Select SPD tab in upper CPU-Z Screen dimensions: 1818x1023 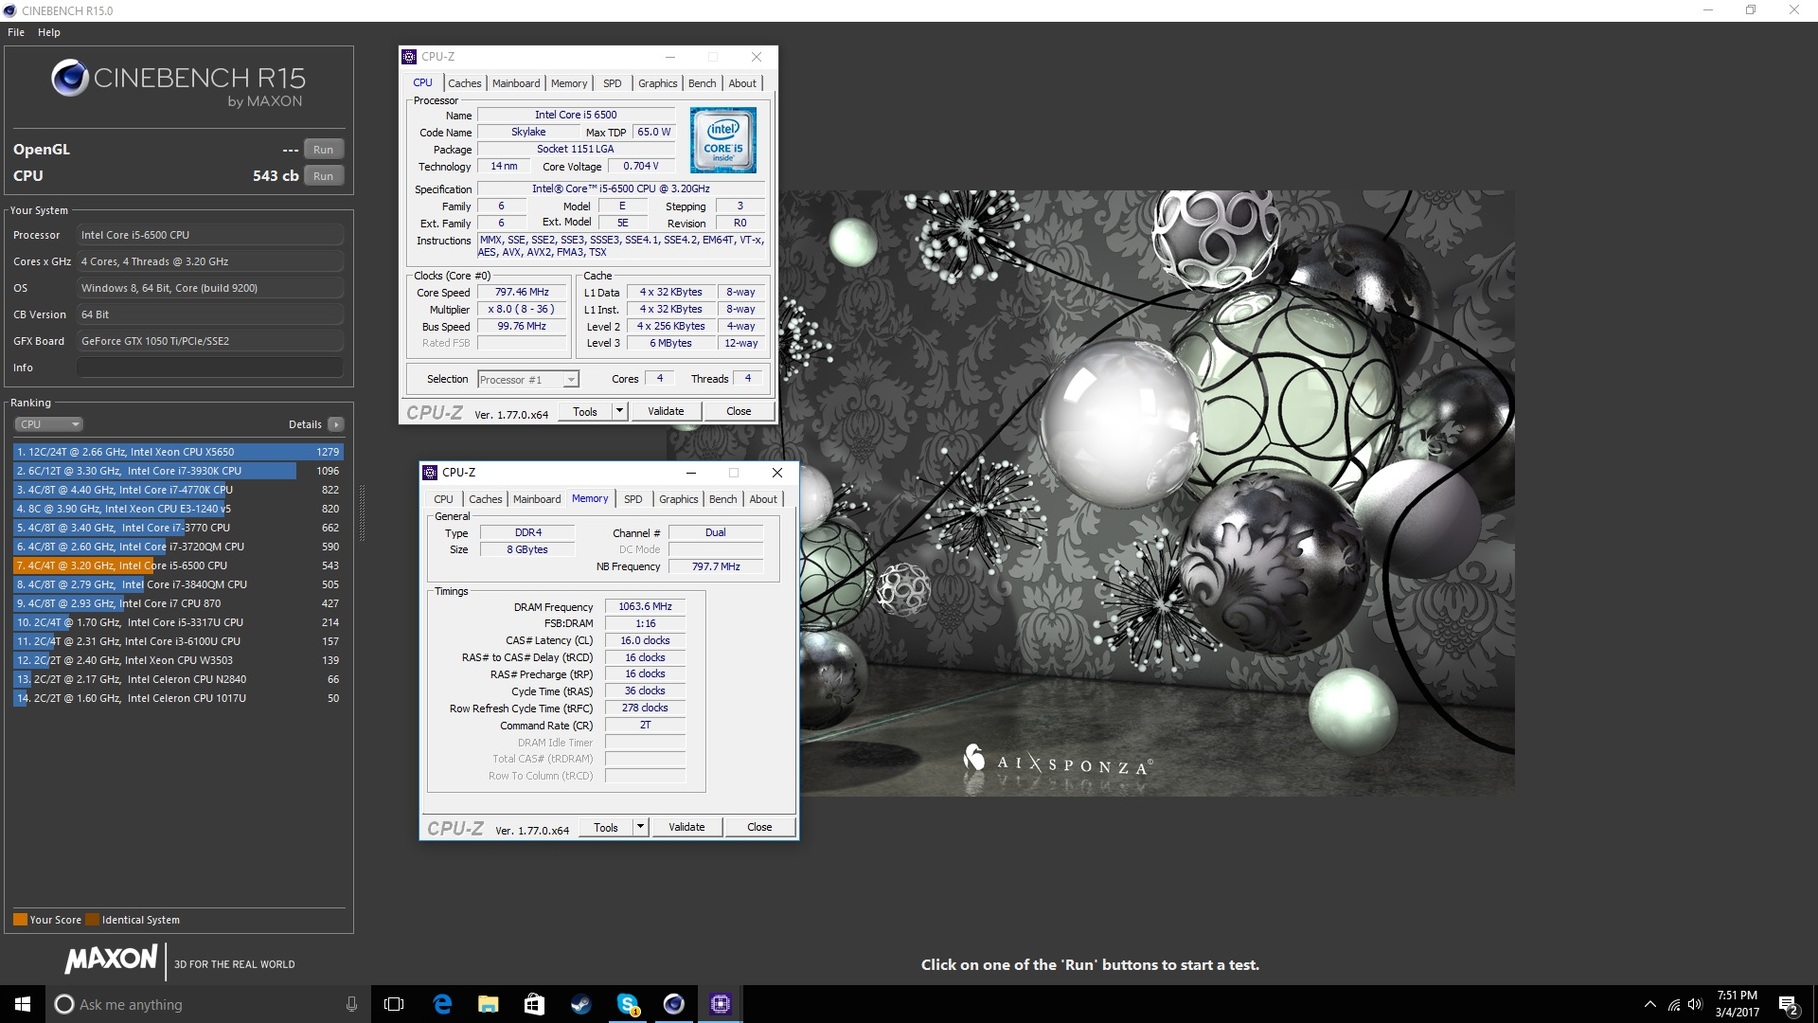click(x=612, y=83)
